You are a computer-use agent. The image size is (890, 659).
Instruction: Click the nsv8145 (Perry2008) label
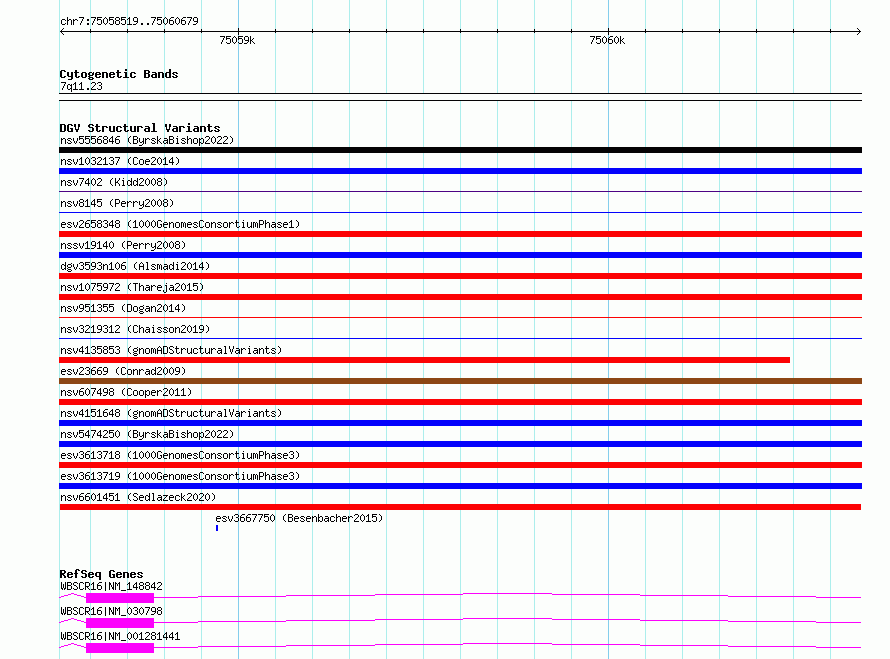pos(117,203)
